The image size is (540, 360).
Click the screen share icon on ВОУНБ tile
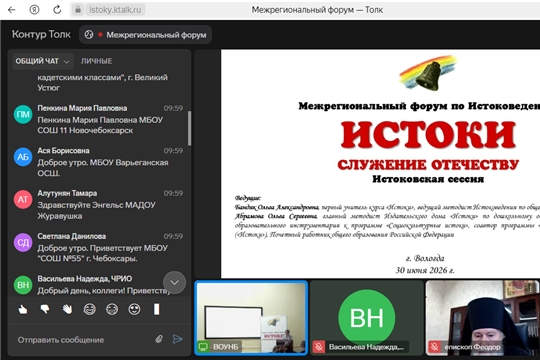(203, 347)
